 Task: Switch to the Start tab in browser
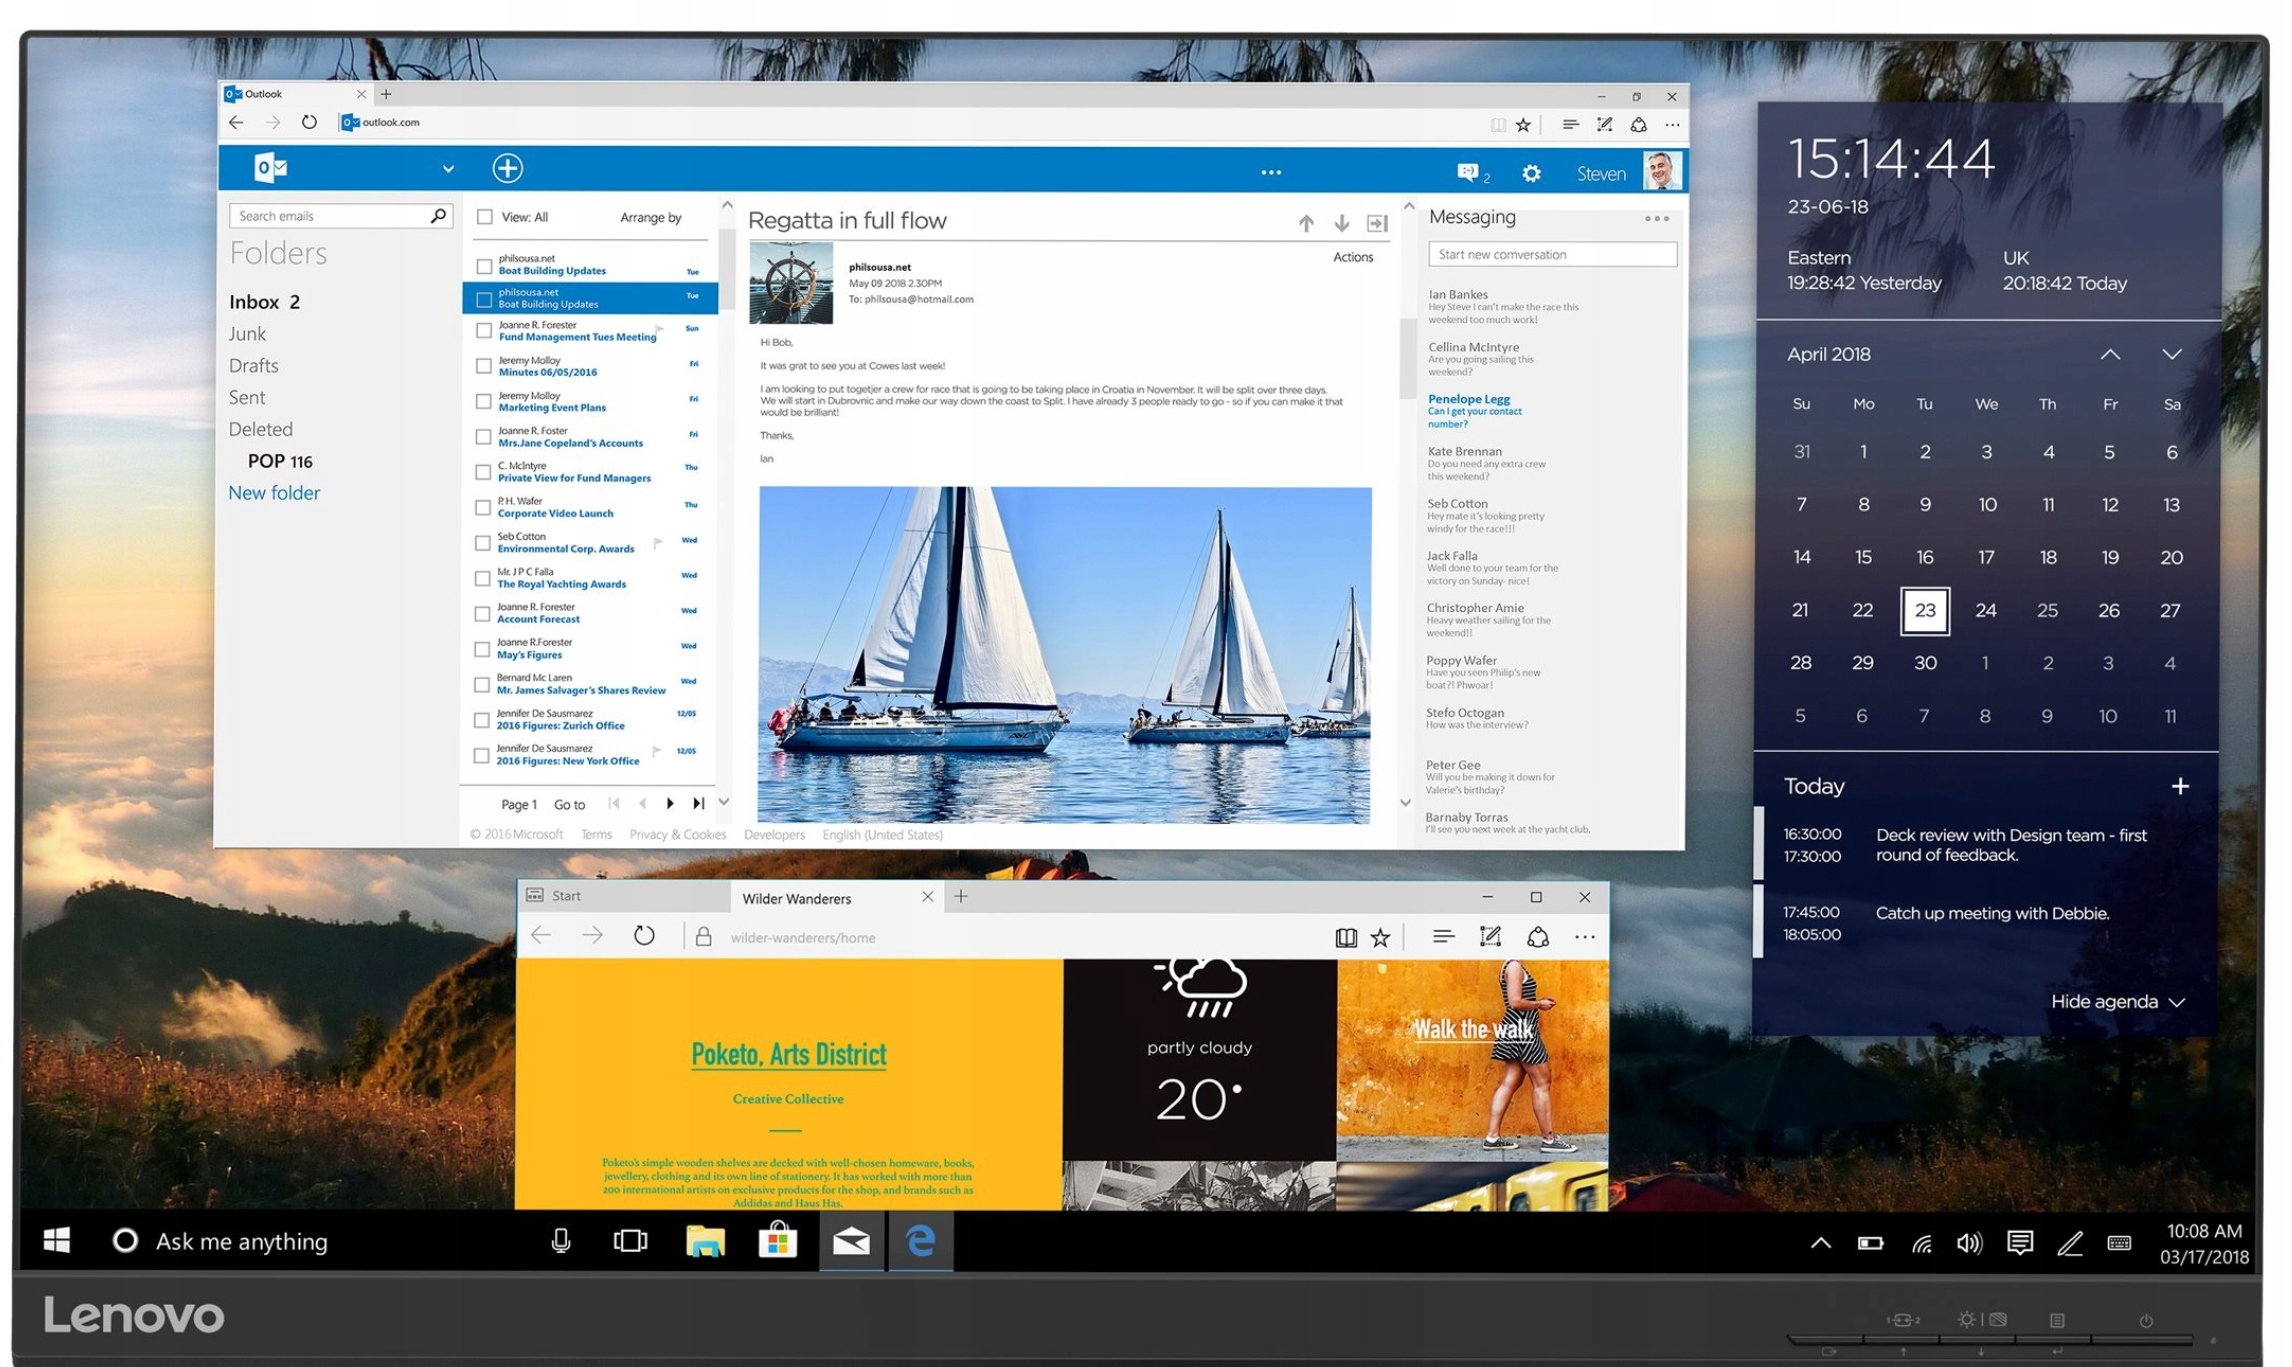(566, 896)
